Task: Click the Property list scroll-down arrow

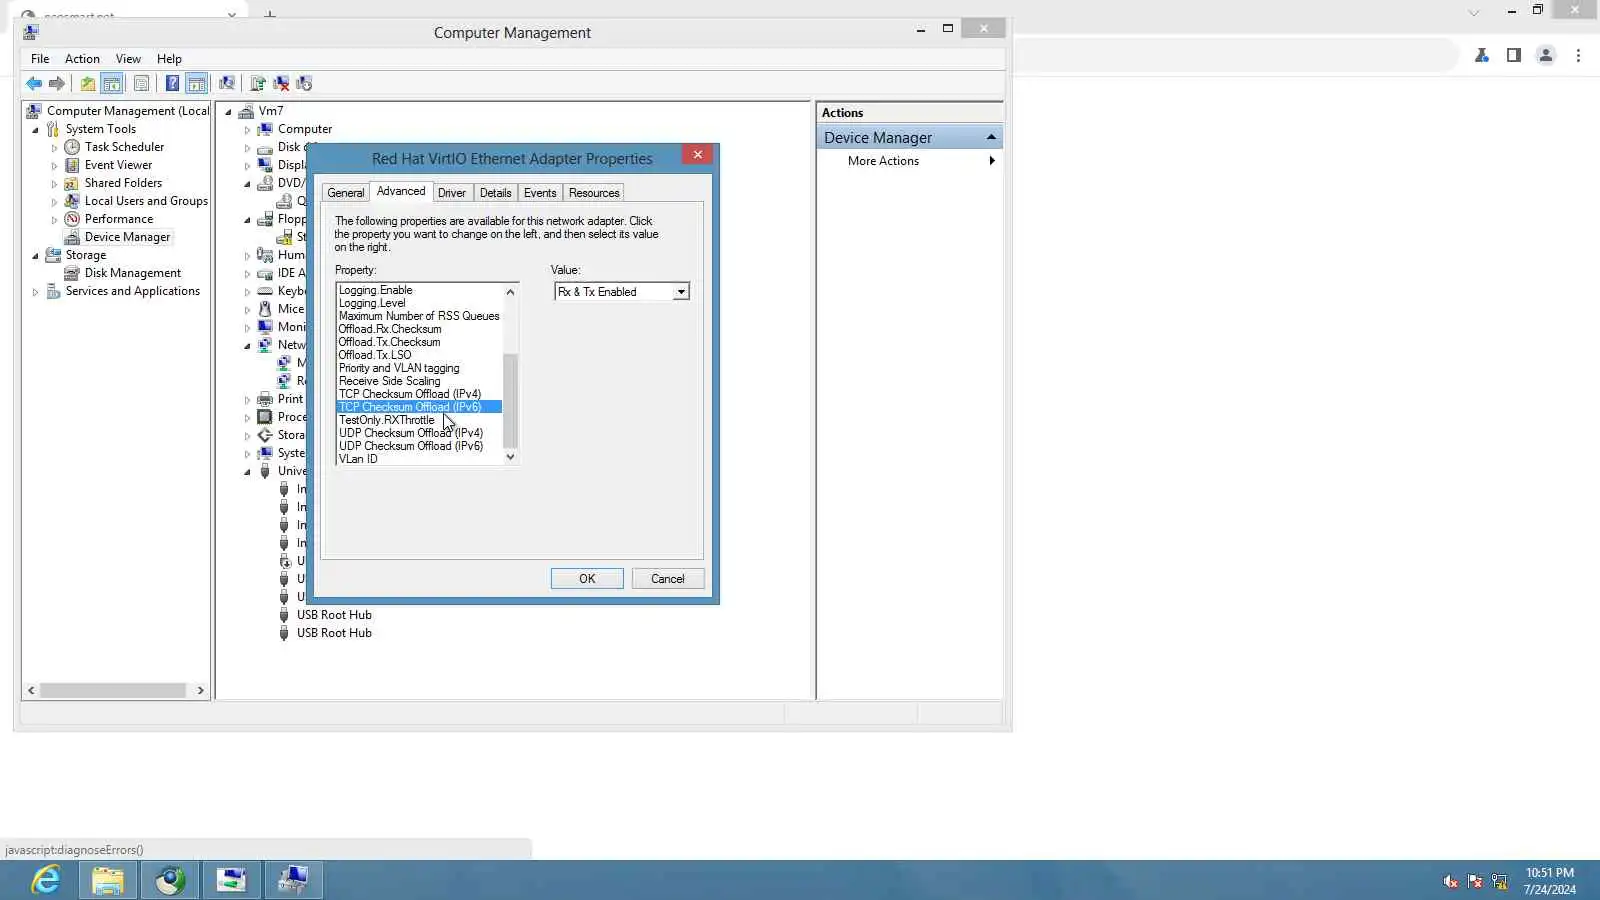Action: pyautogui.click(x=510, y=457)
